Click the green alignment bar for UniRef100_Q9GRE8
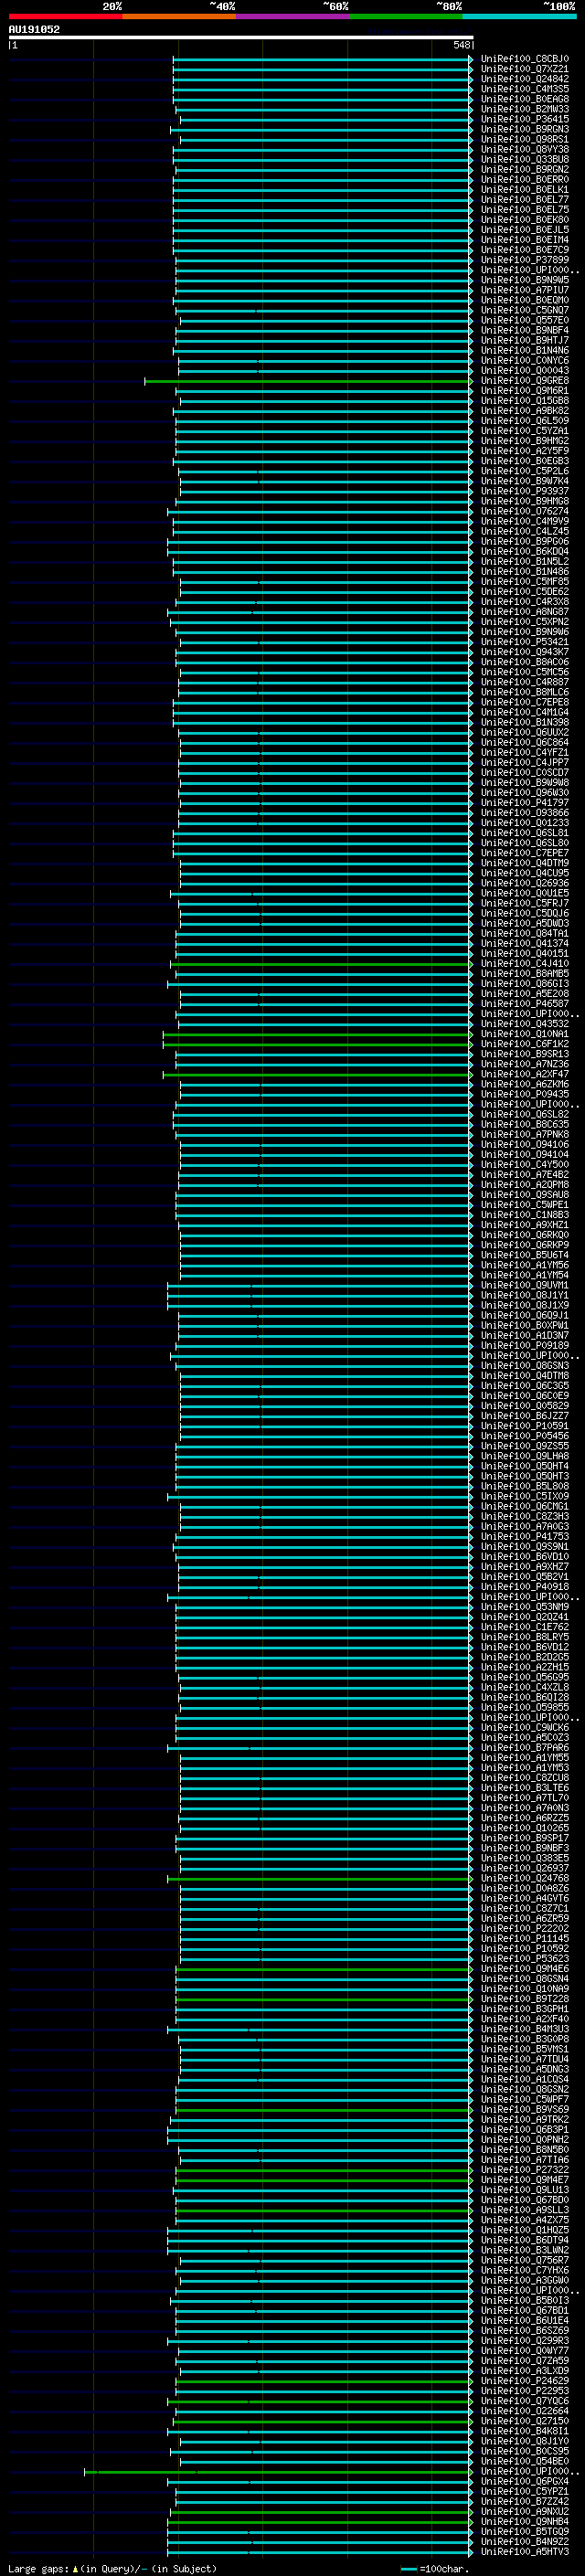Image resolution: width=585 pixels, height=2576 pixels. tap(308, 381)
